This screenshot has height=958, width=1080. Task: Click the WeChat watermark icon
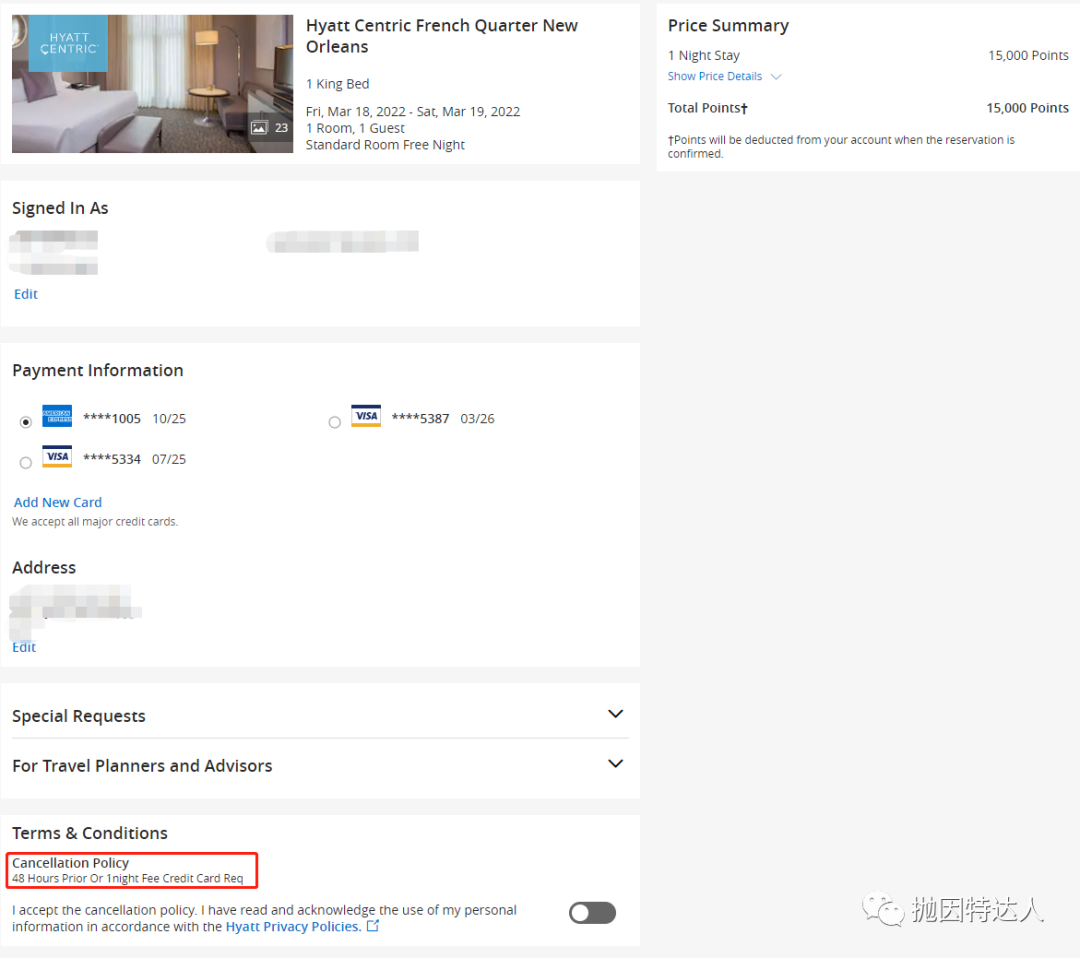coord(883,908)
